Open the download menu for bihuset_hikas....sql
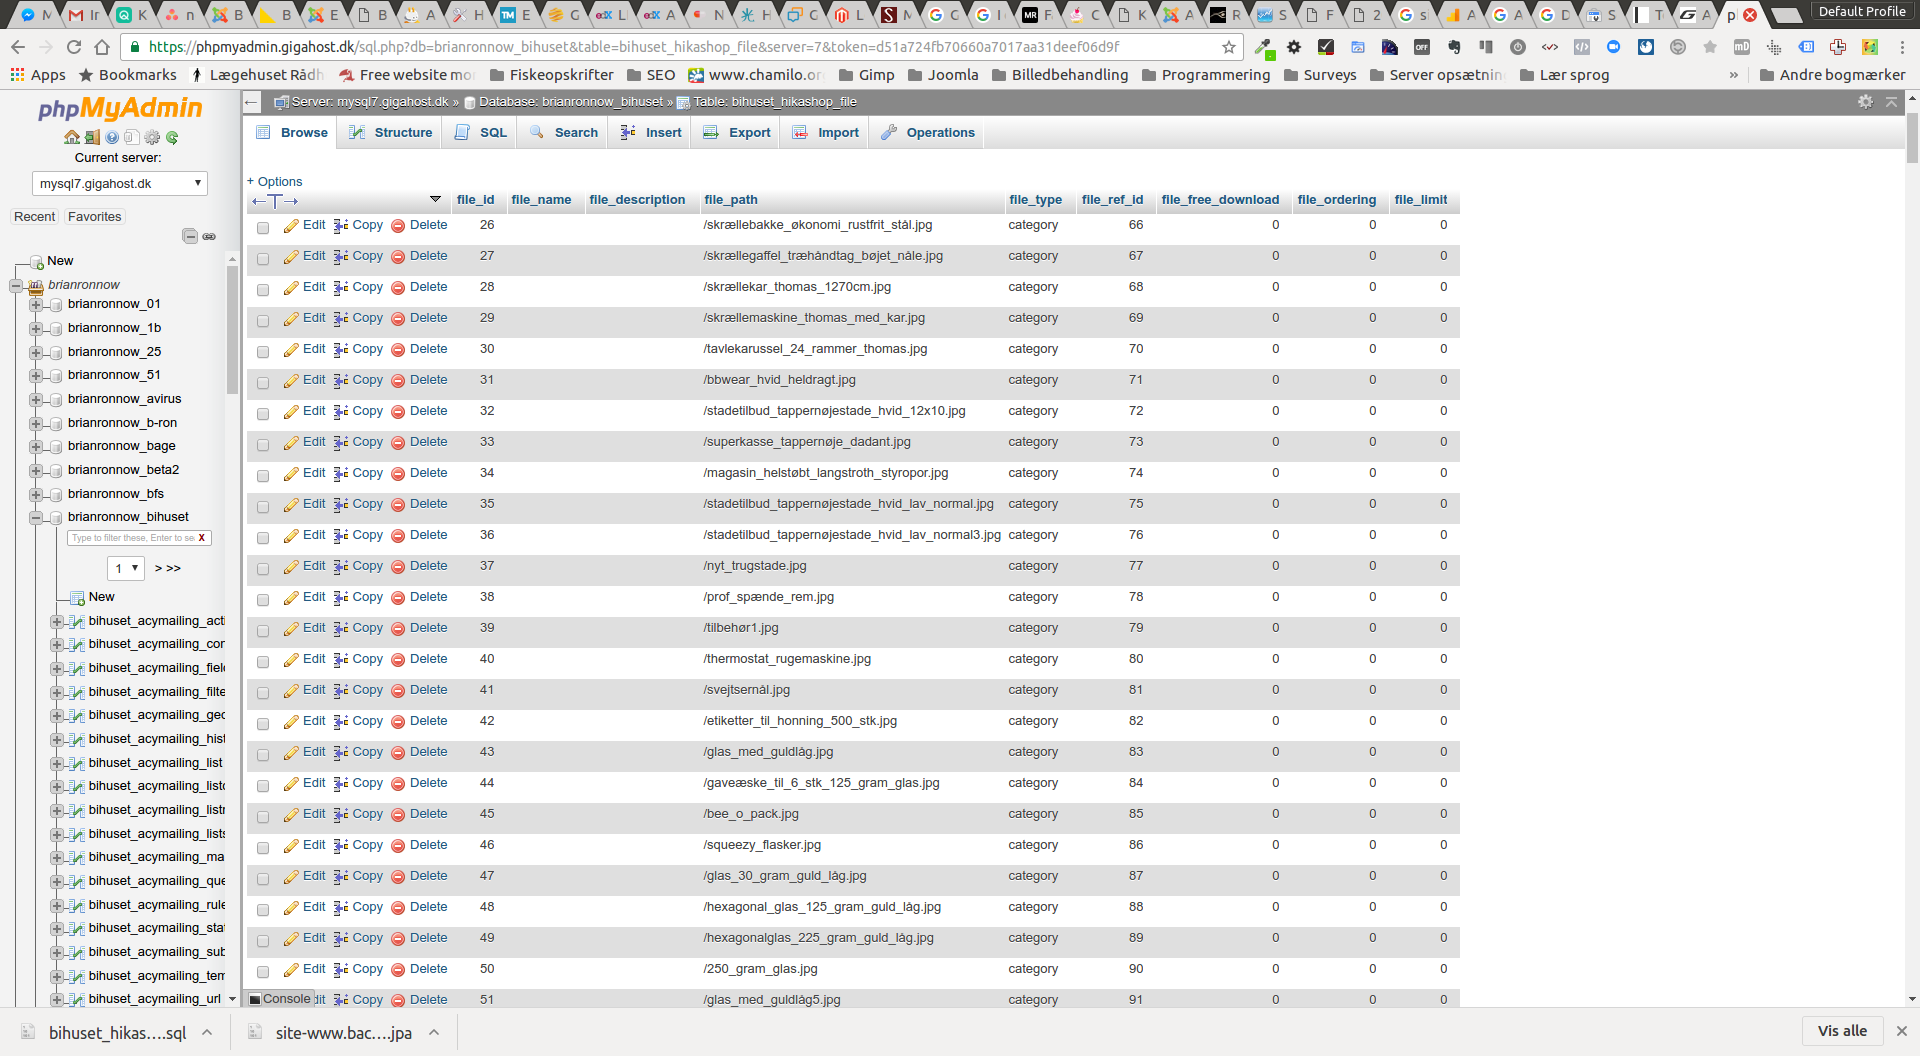 (x=207, y=1032)
